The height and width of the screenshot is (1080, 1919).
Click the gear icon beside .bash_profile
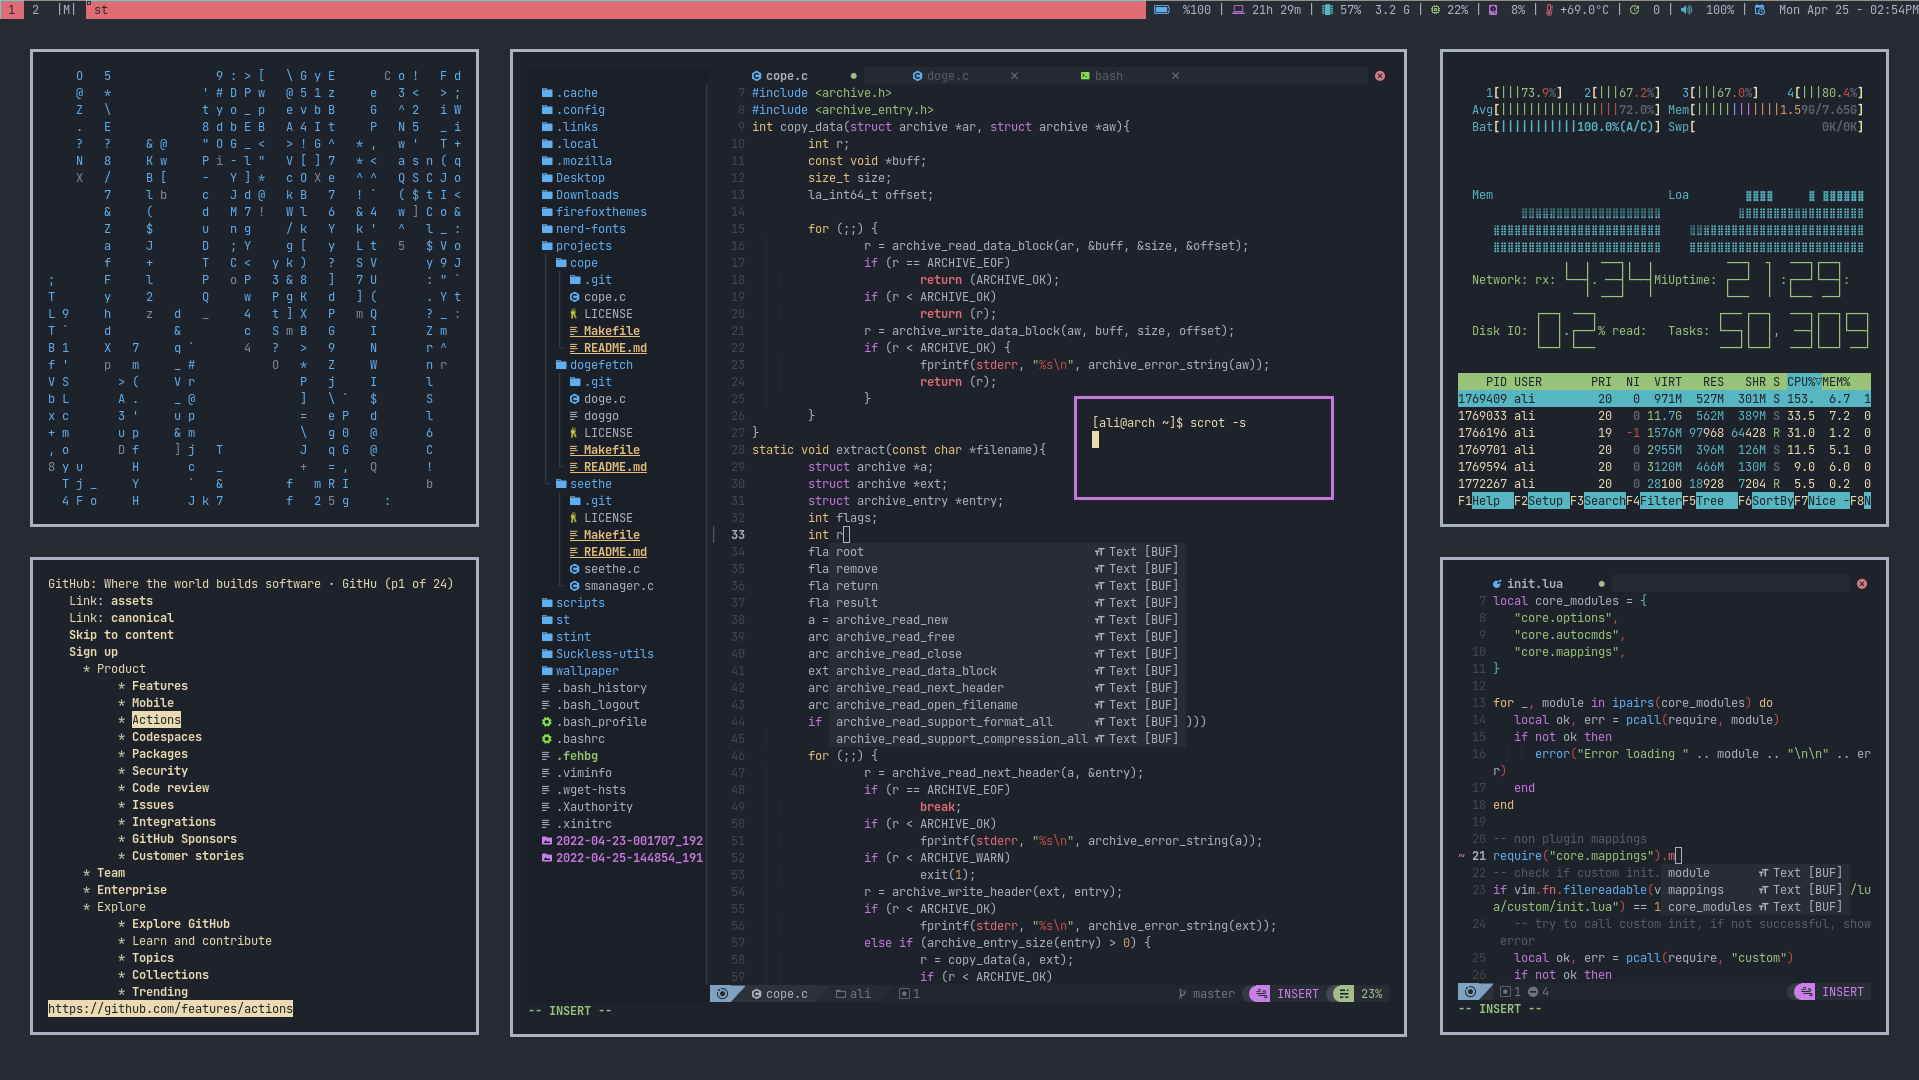547,722
